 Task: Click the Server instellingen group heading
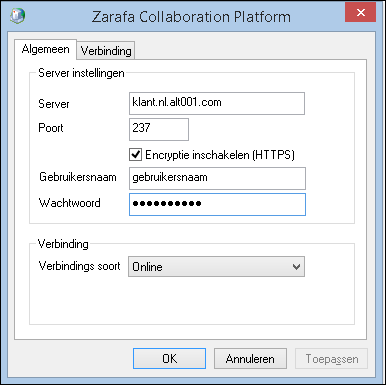coord(81,73)
